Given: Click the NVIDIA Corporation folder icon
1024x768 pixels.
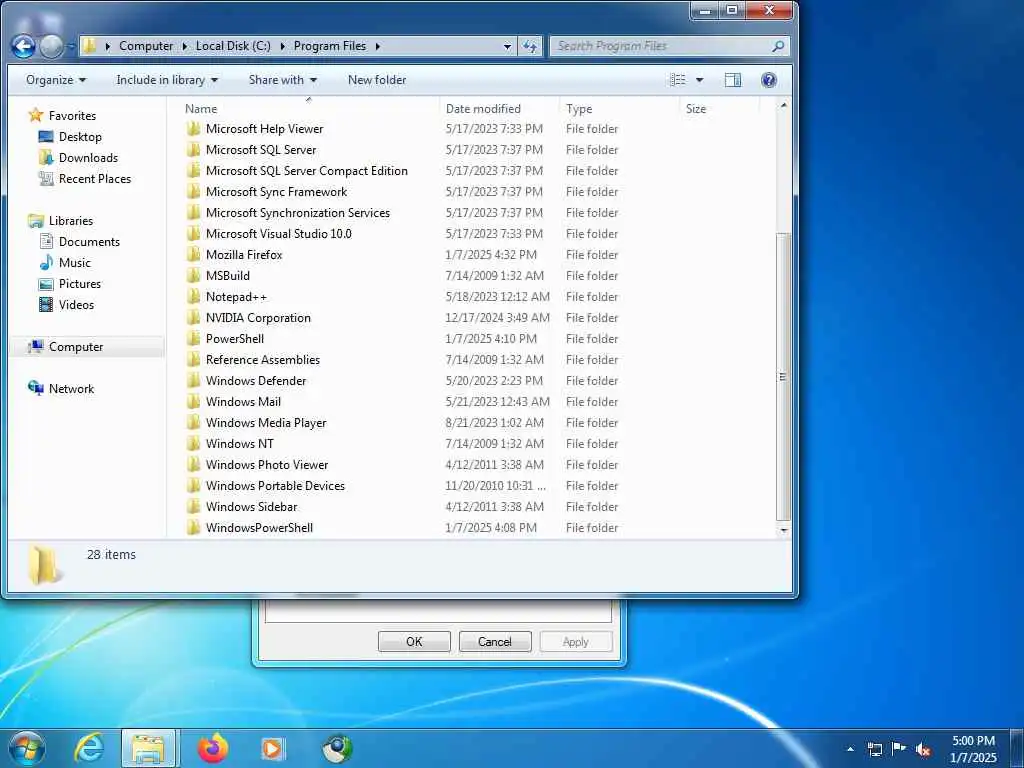Looking at the screenshot, I should click(x=193, y=317).
